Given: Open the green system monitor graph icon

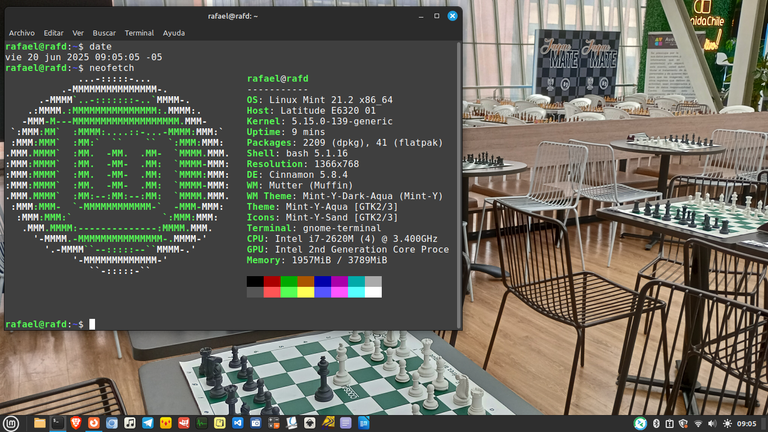Looking at the screenshot, I should pyautogui.click(x=202, y=423).
